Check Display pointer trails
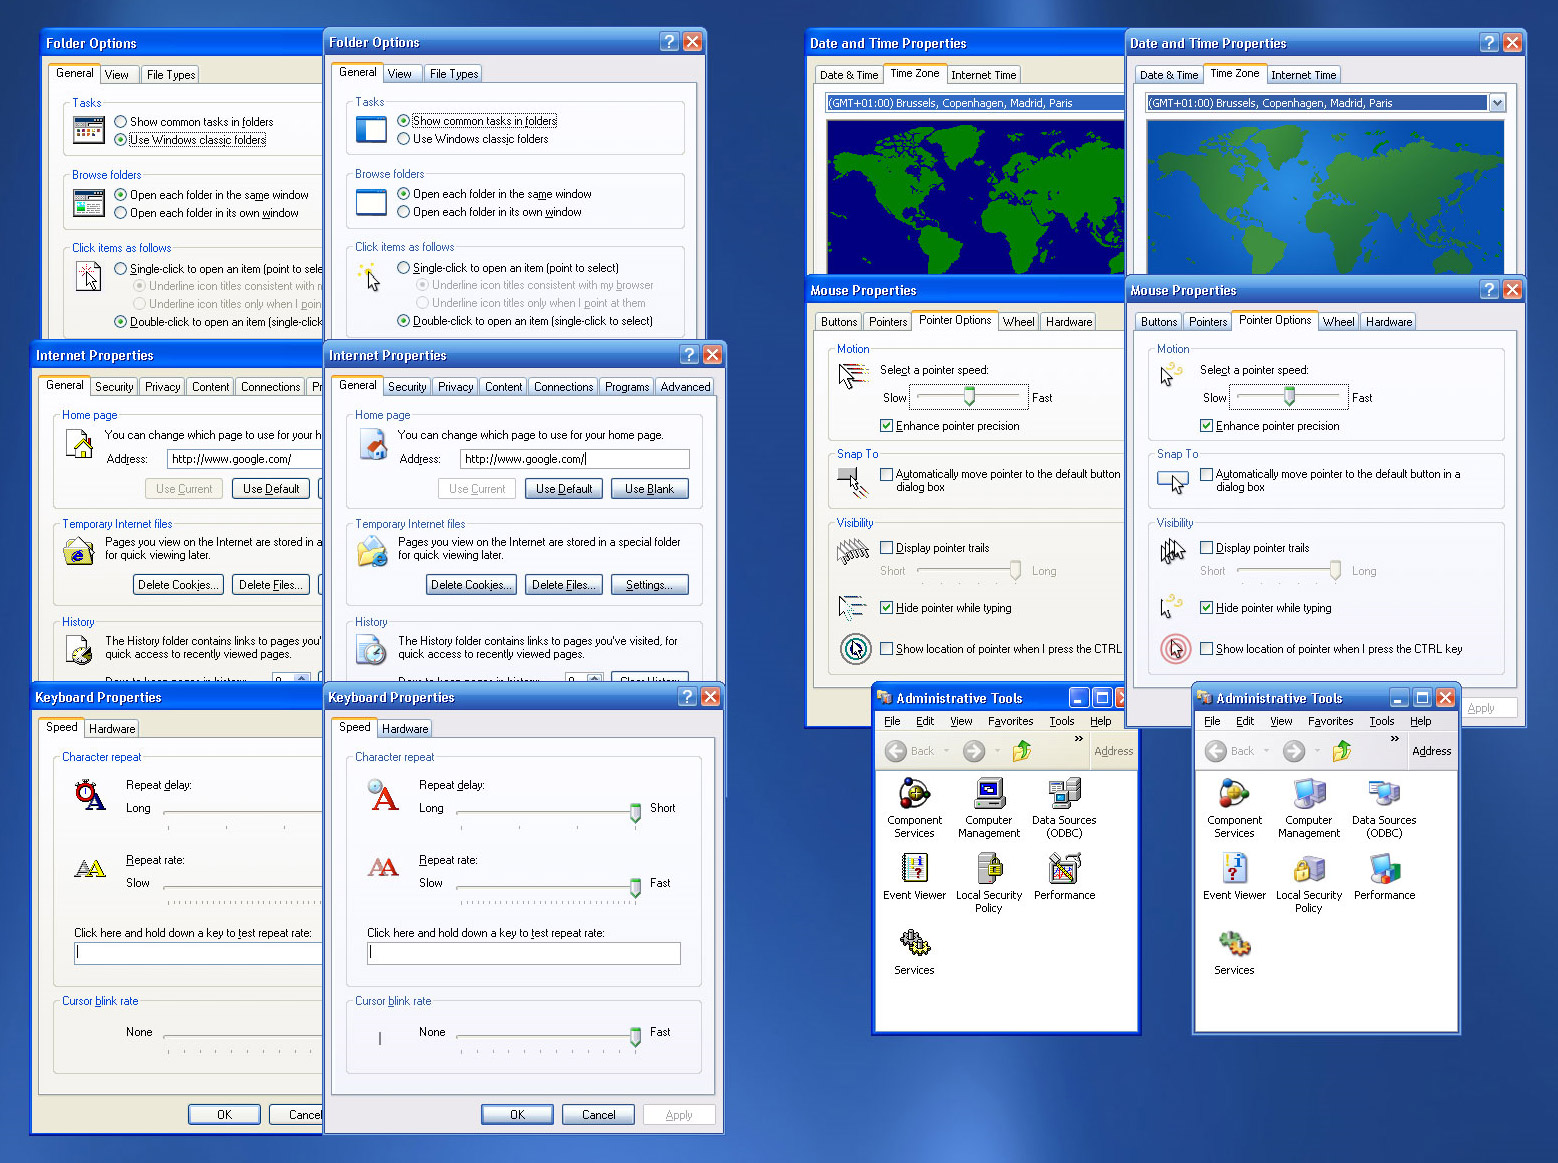The height and width of the screenshot is (1163, 1558). (x=1206, y=547)
